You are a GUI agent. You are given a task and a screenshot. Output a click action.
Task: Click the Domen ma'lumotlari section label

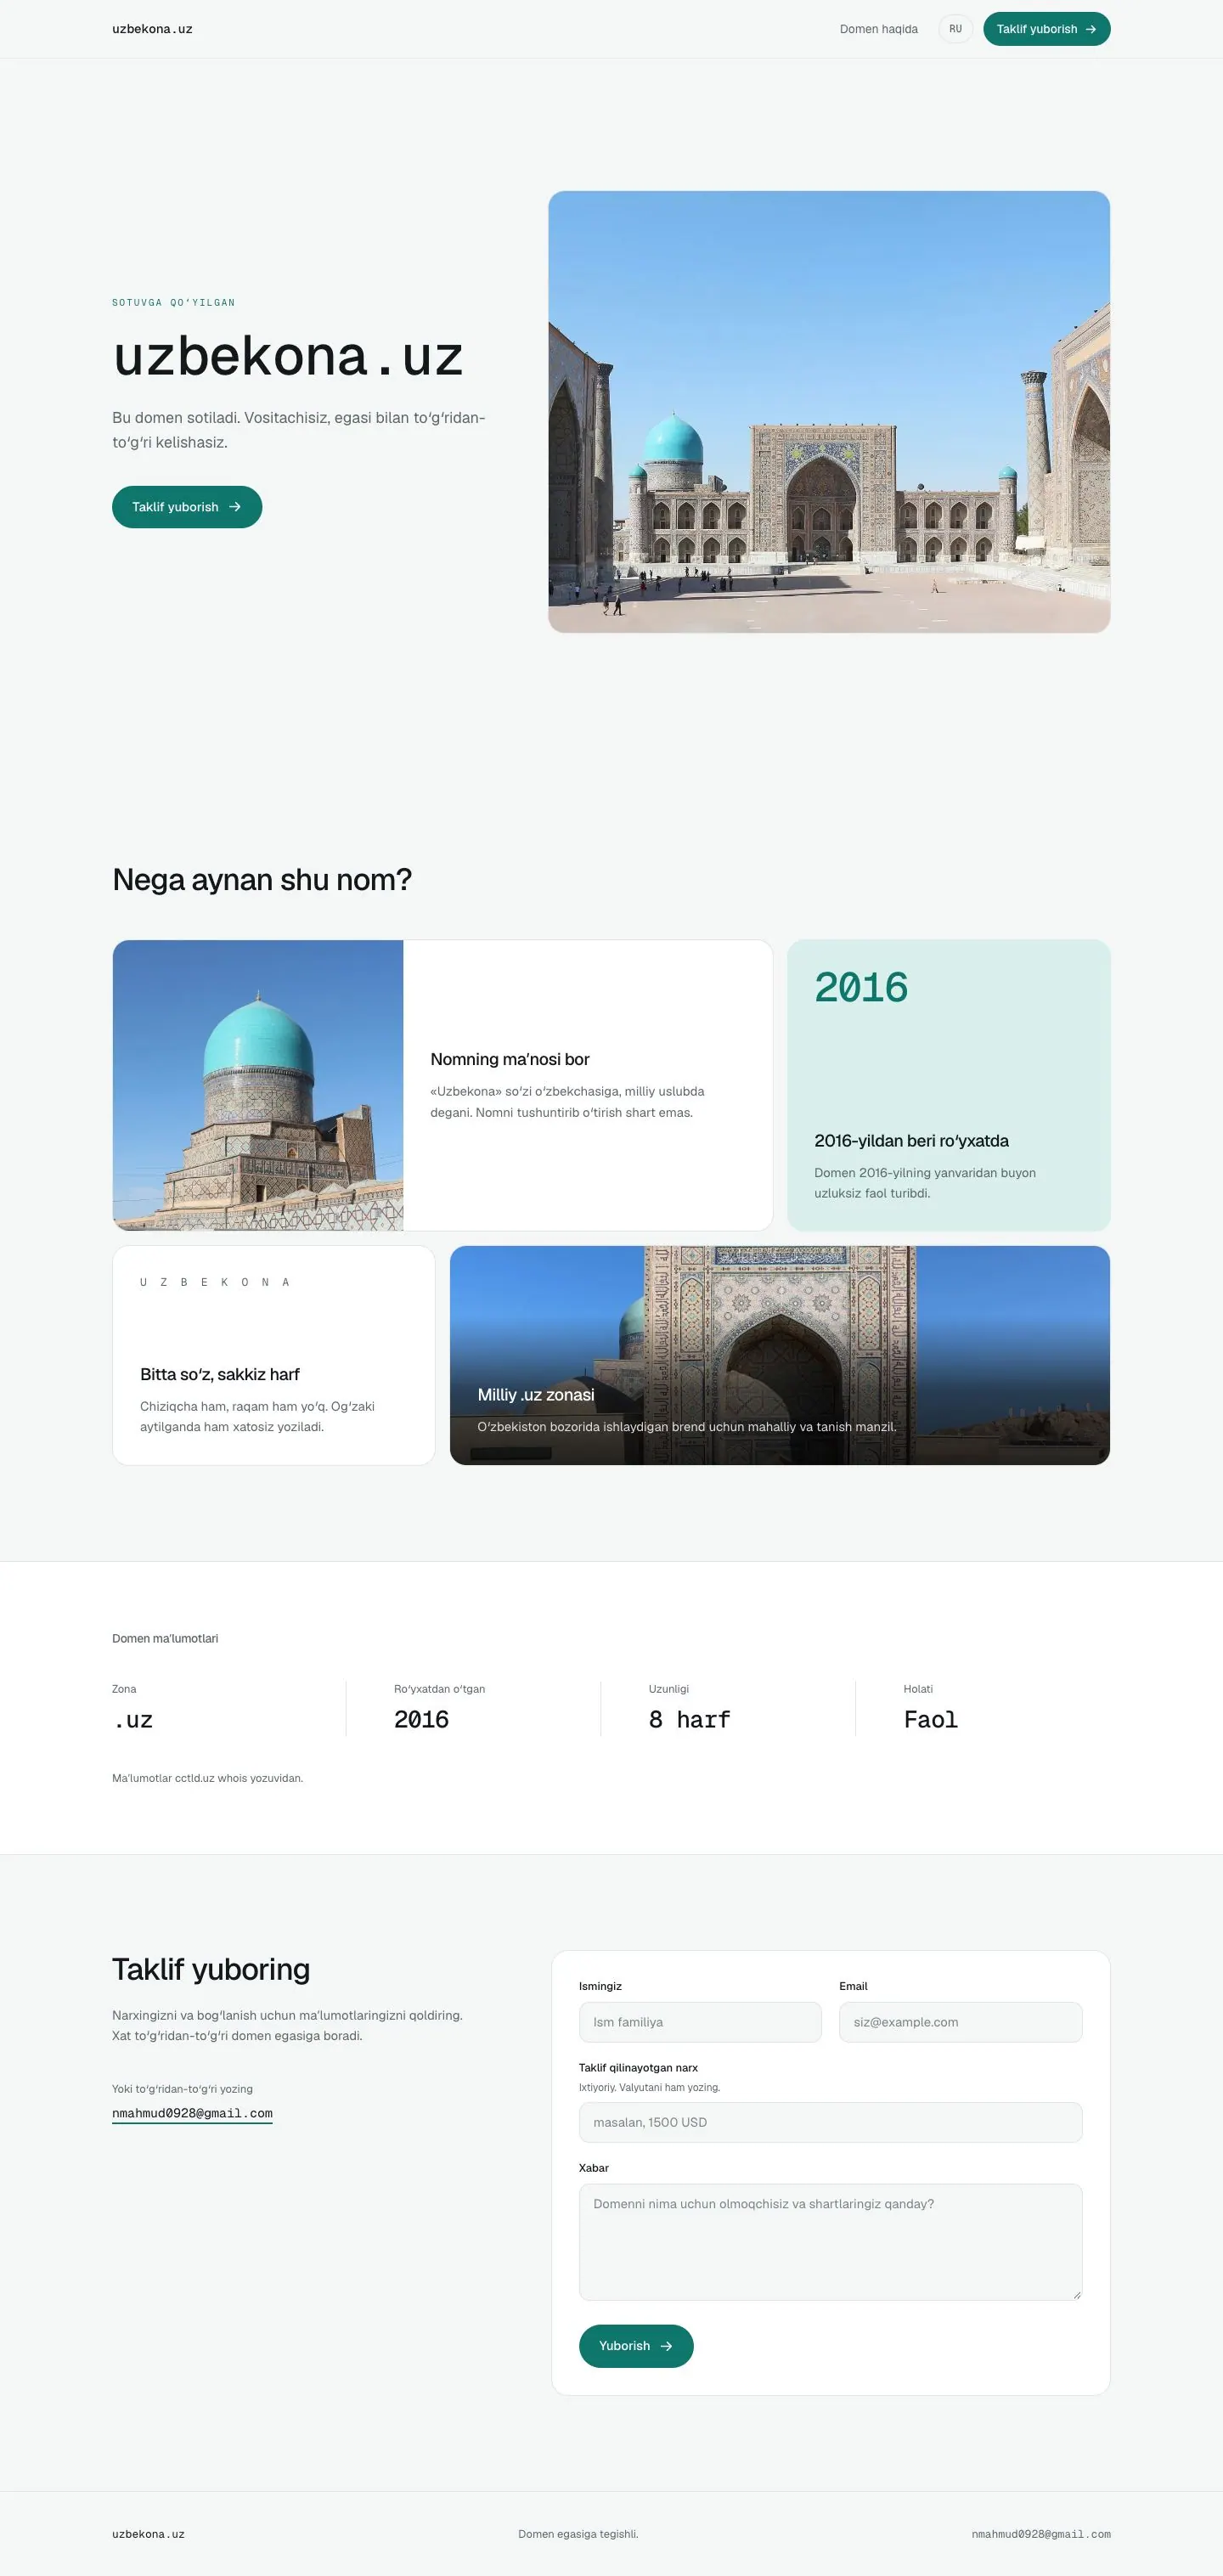point(165,1638)
